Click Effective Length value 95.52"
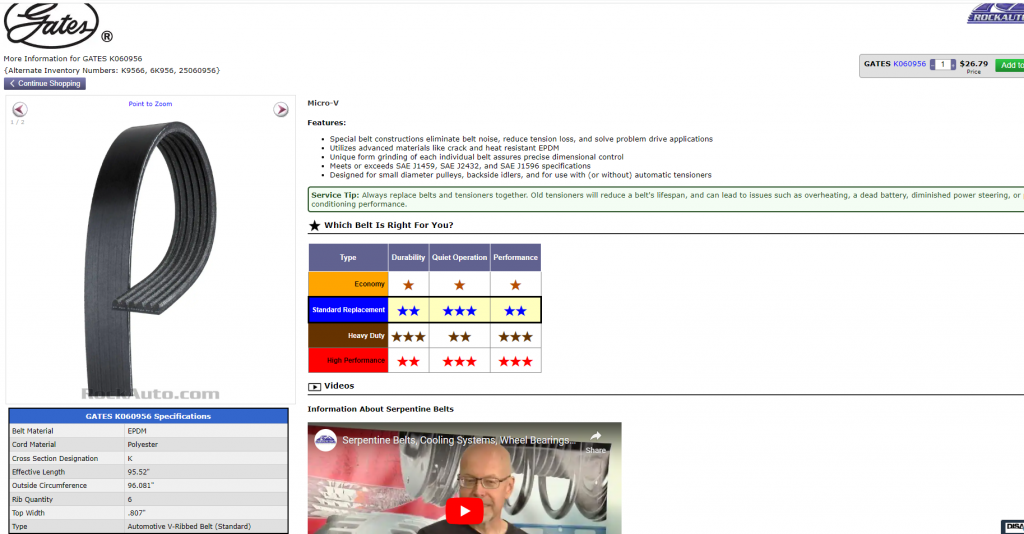 [138, 472]
